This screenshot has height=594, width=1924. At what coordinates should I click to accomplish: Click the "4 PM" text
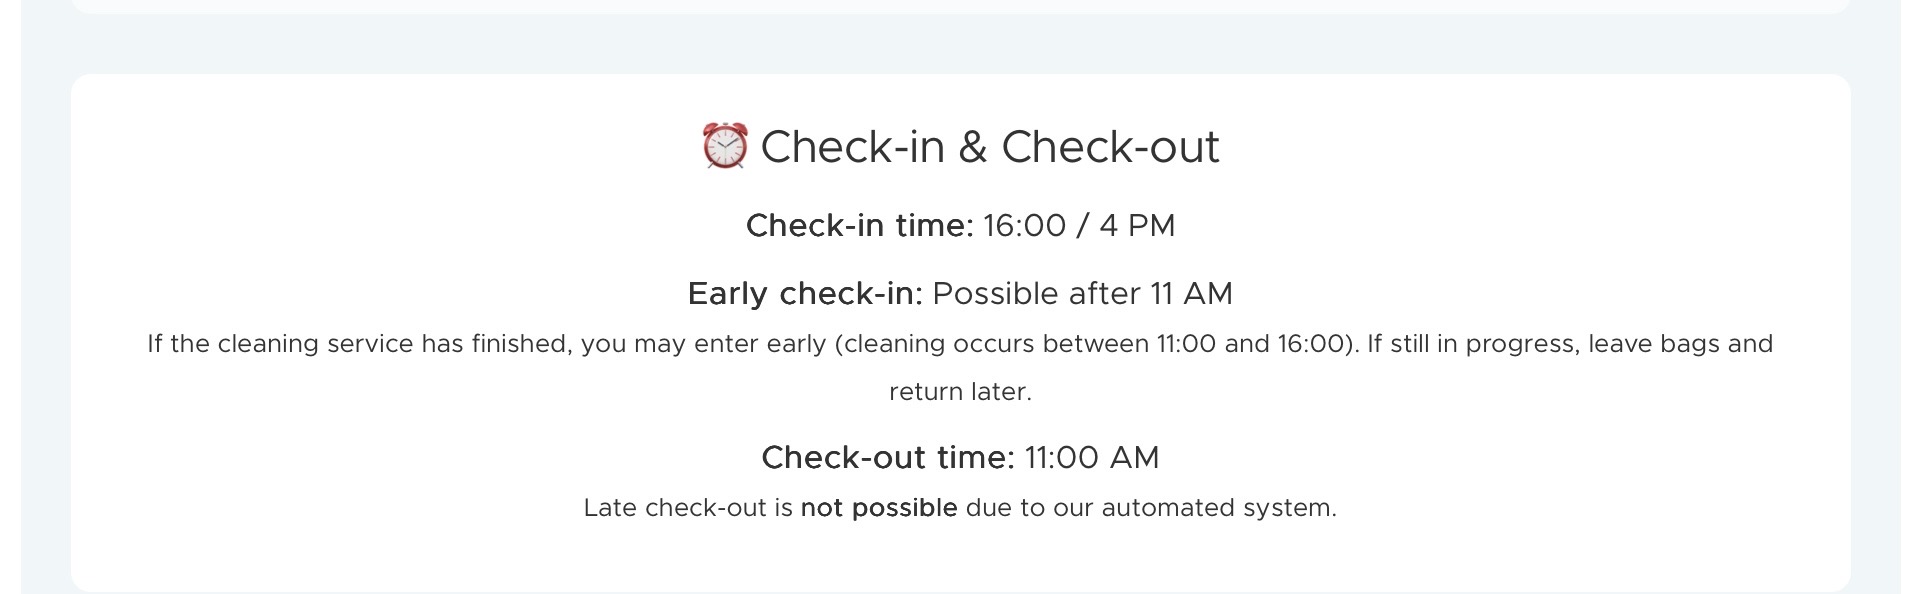(1137, 226)
